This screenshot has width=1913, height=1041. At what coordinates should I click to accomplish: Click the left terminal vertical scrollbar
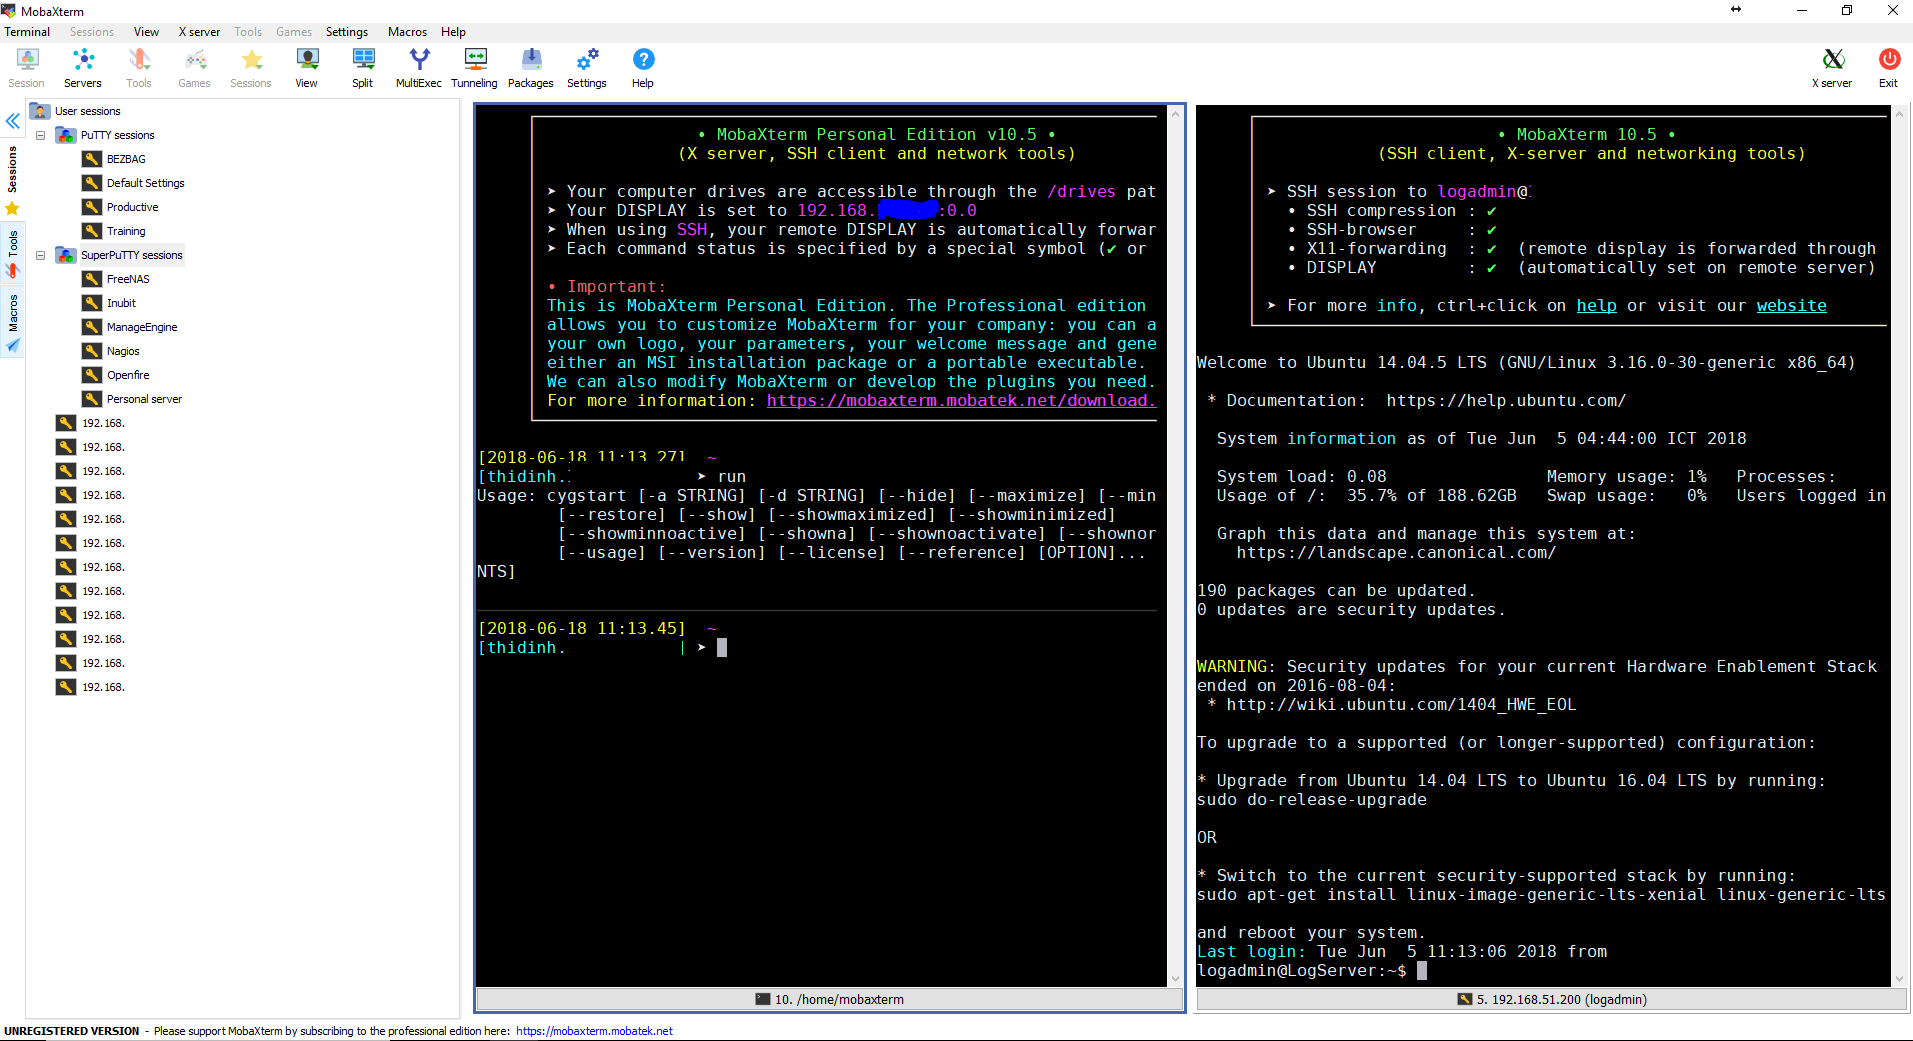coord(1175,546)
